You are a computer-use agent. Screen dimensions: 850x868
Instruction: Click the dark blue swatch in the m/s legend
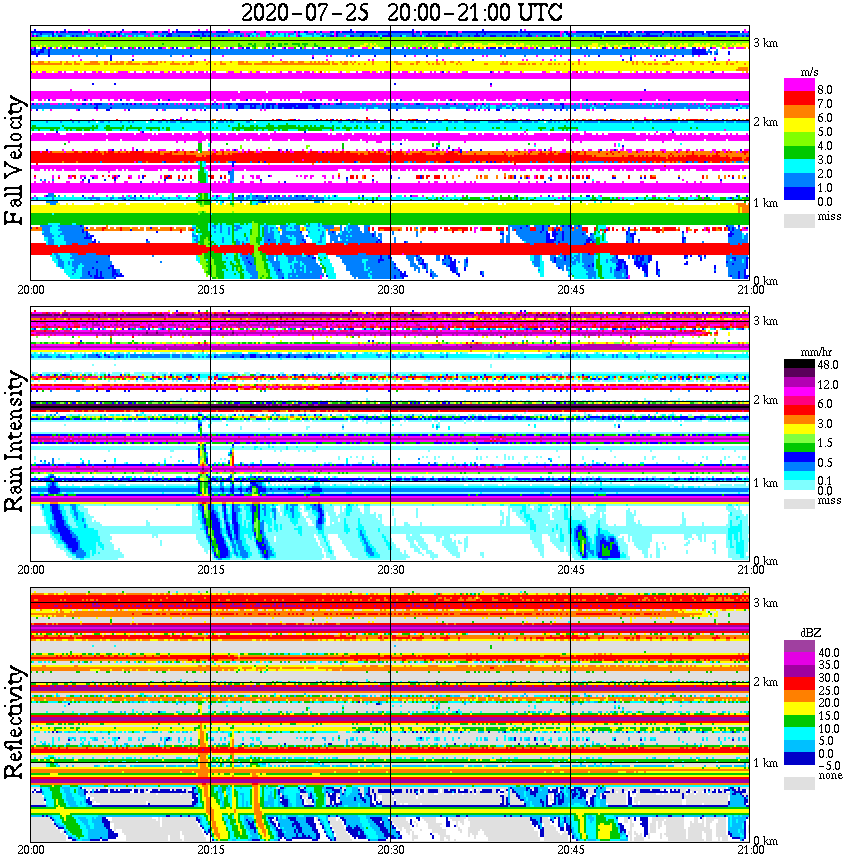[x=799, y=193]
